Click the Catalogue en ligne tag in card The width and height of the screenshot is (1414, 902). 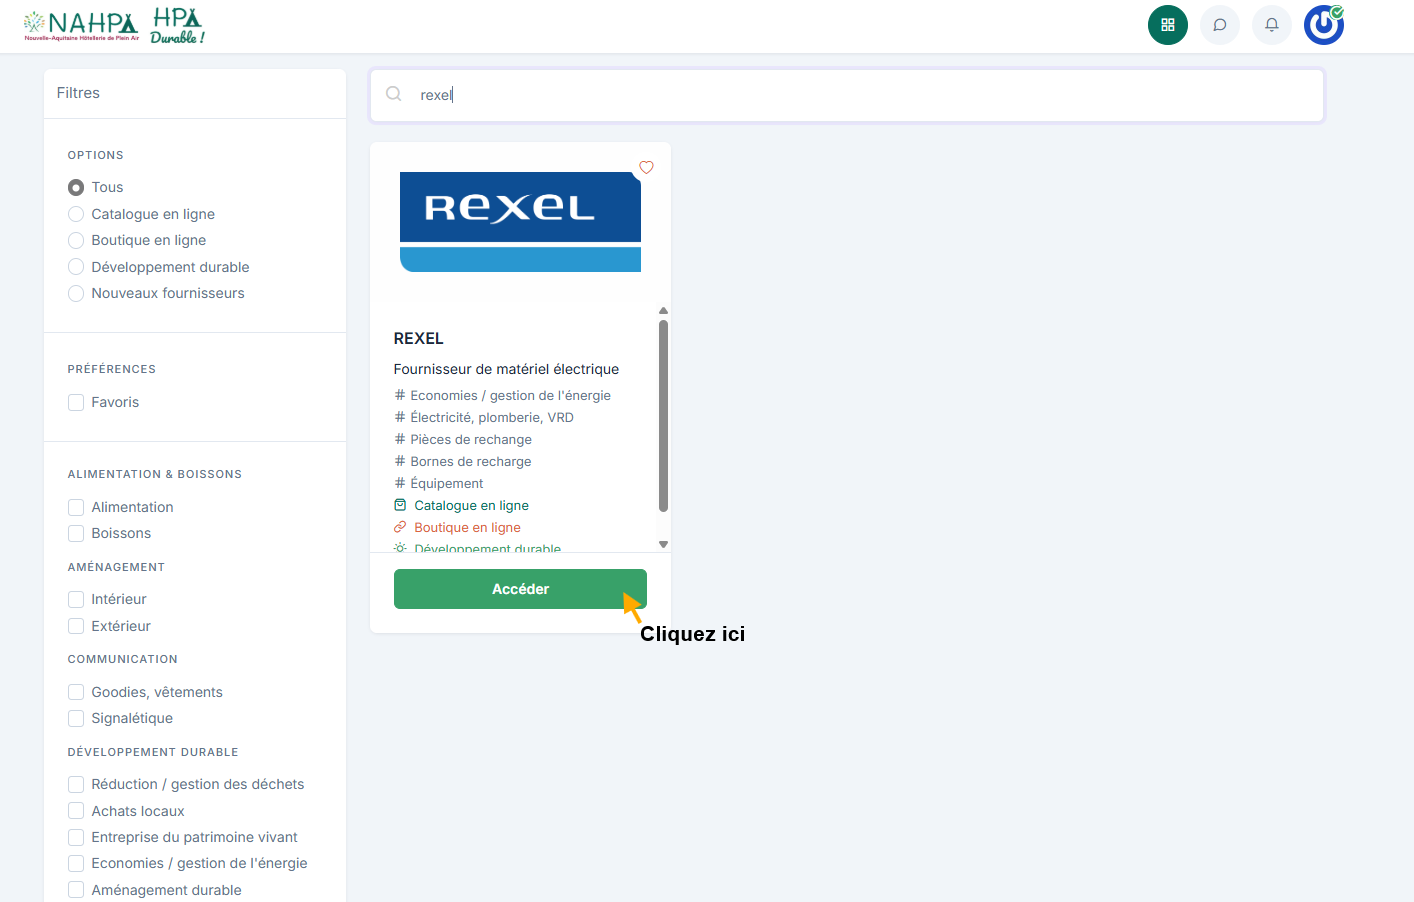pyautogui.click(x=471, y=505)
